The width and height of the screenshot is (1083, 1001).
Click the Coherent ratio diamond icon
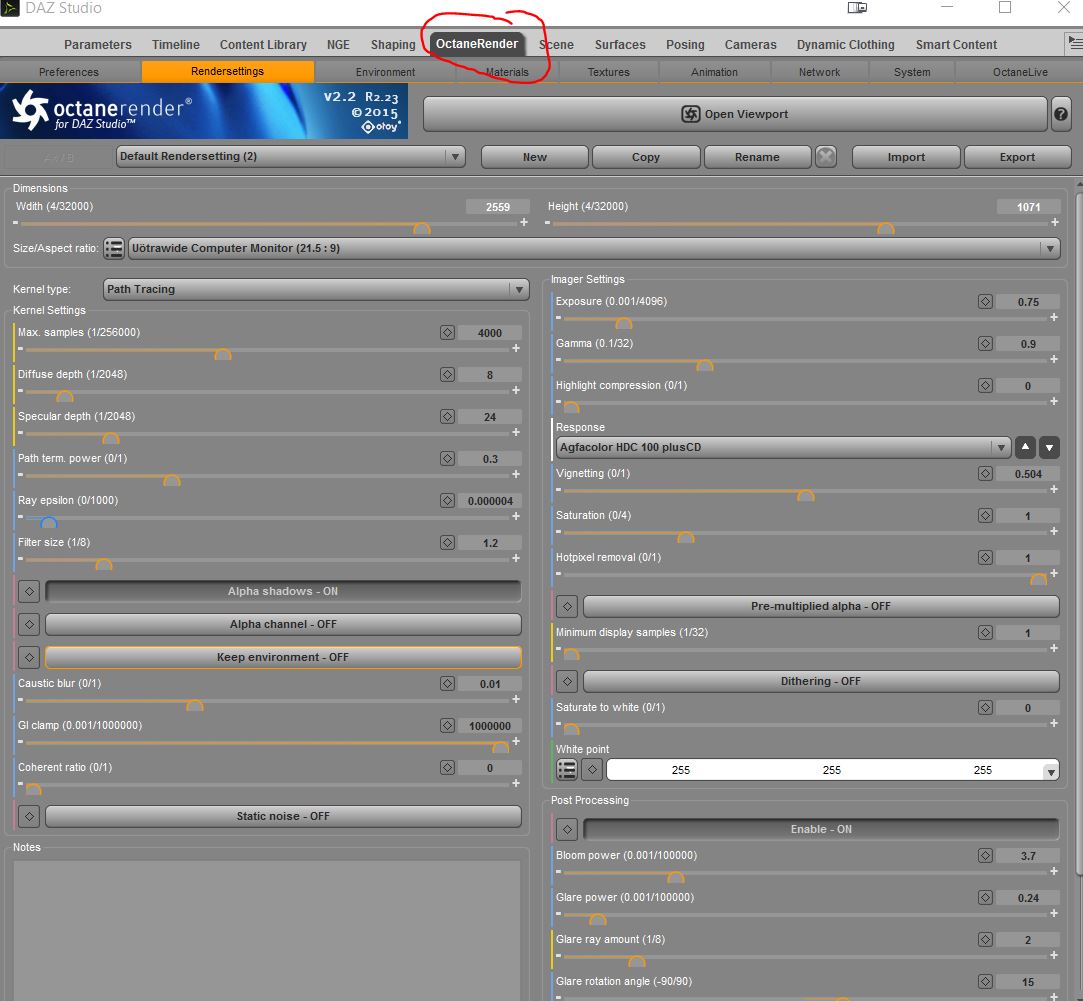click(447, 768)
